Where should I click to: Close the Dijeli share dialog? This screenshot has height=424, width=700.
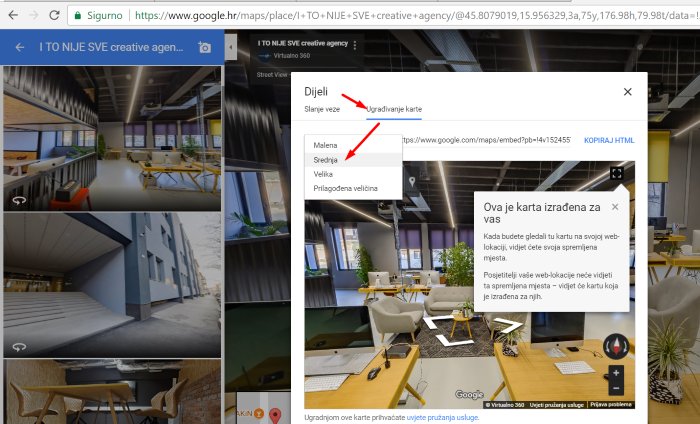627,92
